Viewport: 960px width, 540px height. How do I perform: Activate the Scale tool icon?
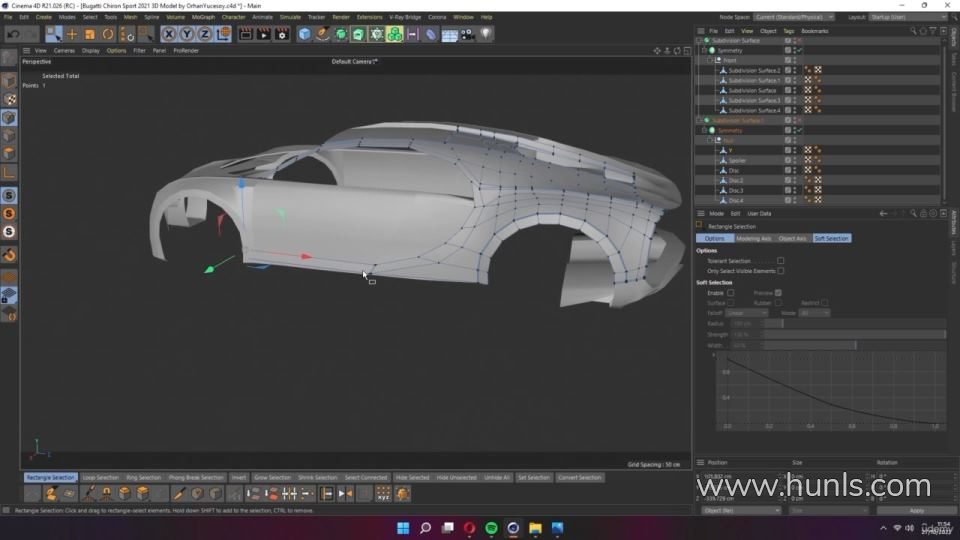[89, 34]
